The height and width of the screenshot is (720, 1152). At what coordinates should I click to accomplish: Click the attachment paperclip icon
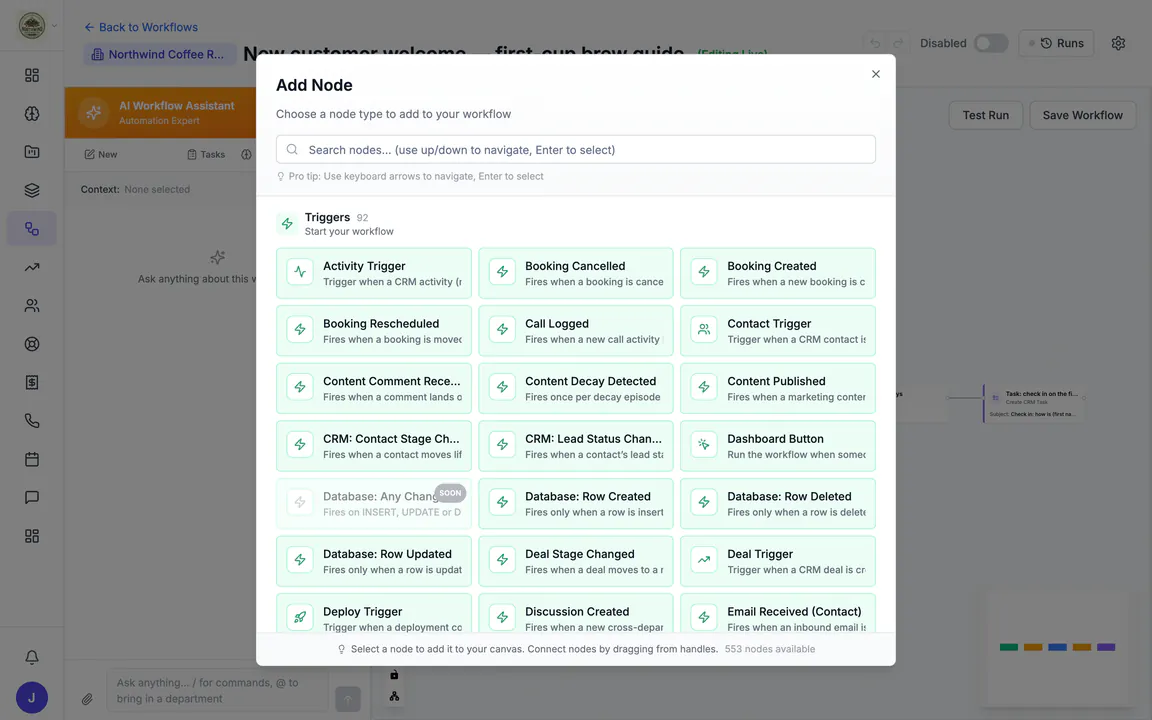(87, 699)
